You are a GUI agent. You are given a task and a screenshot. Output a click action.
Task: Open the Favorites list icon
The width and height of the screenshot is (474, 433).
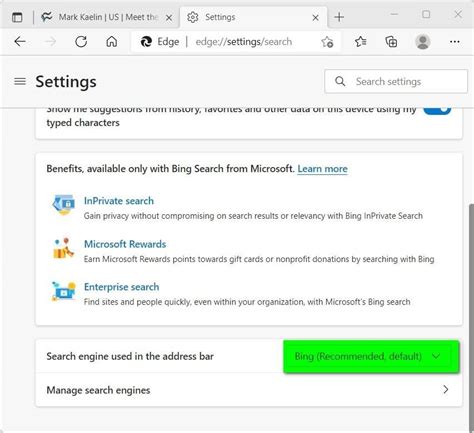pyautogui.click(x=361, y=42)
